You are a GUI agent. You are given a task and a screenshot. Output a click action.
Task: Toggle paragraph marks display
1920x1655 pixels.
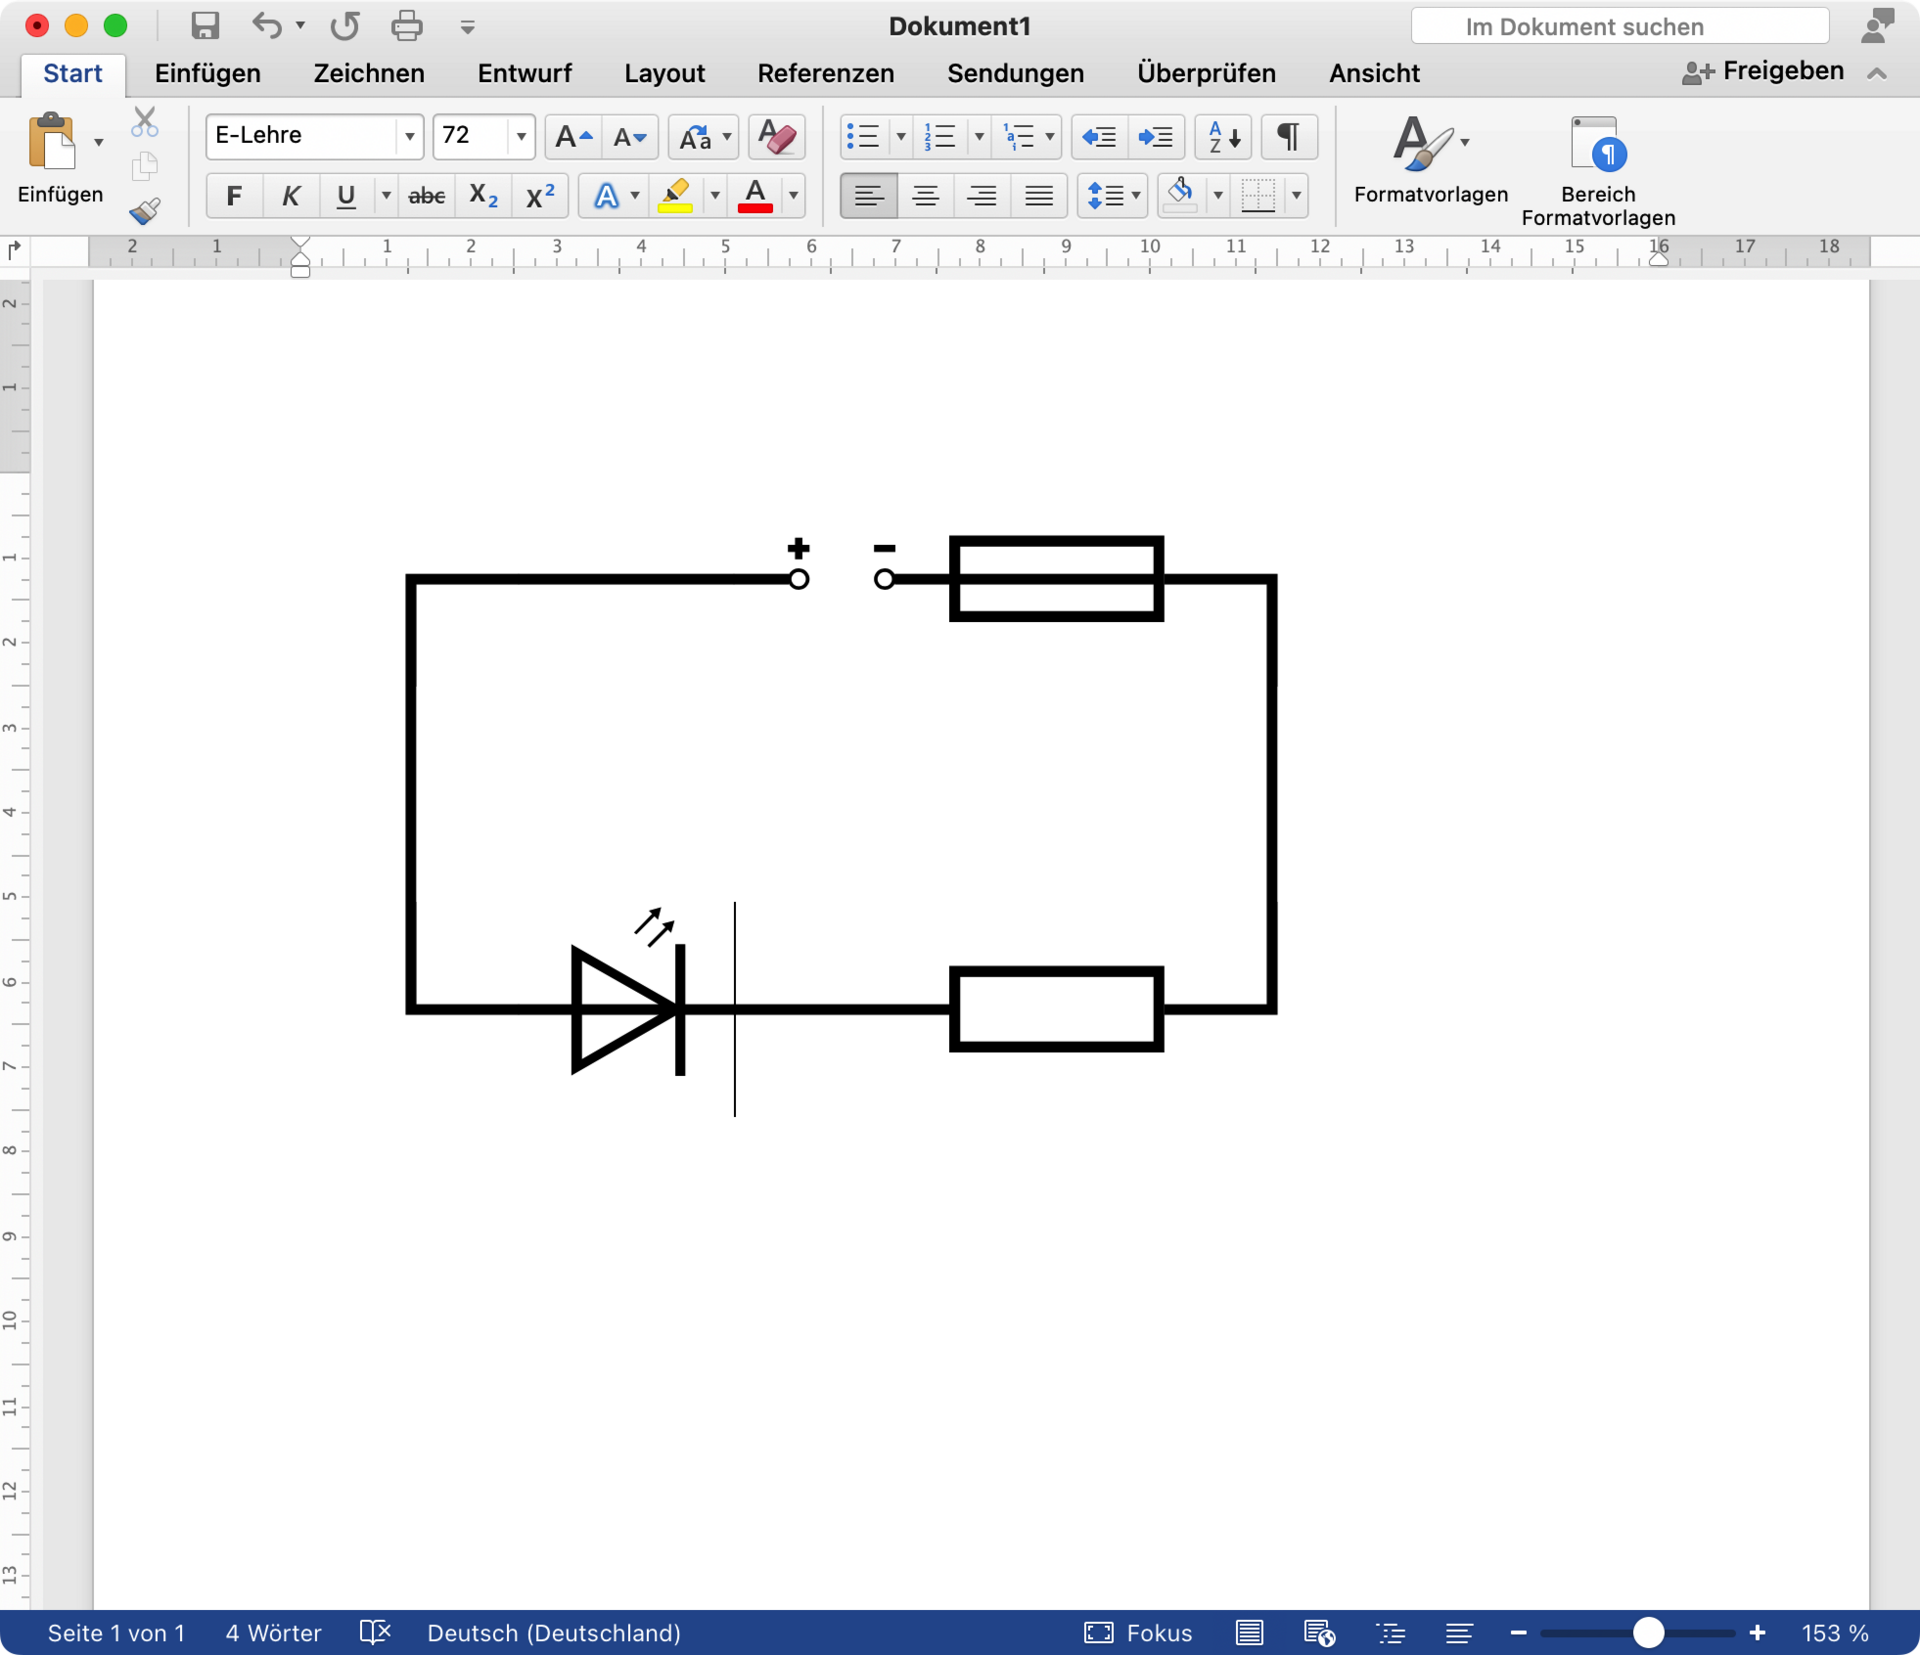click(1289, 136)
